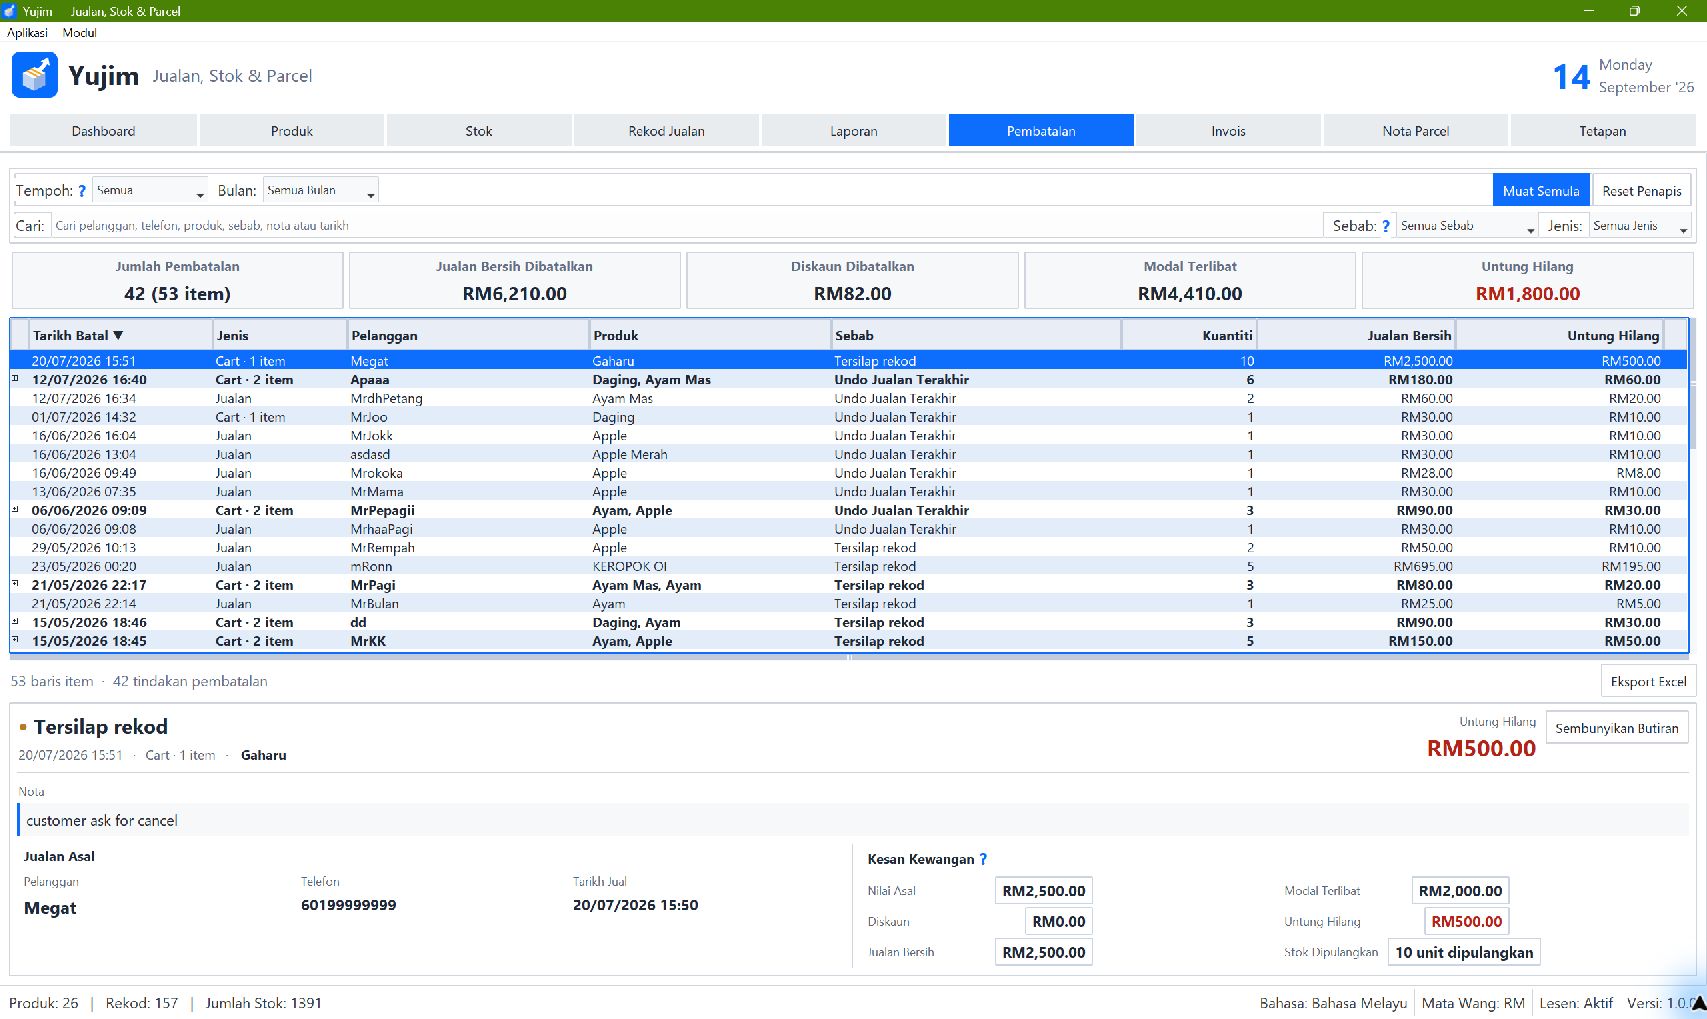Restore down the Yujim window
1707x1019 pixels.
click(x=1635, y=11)
